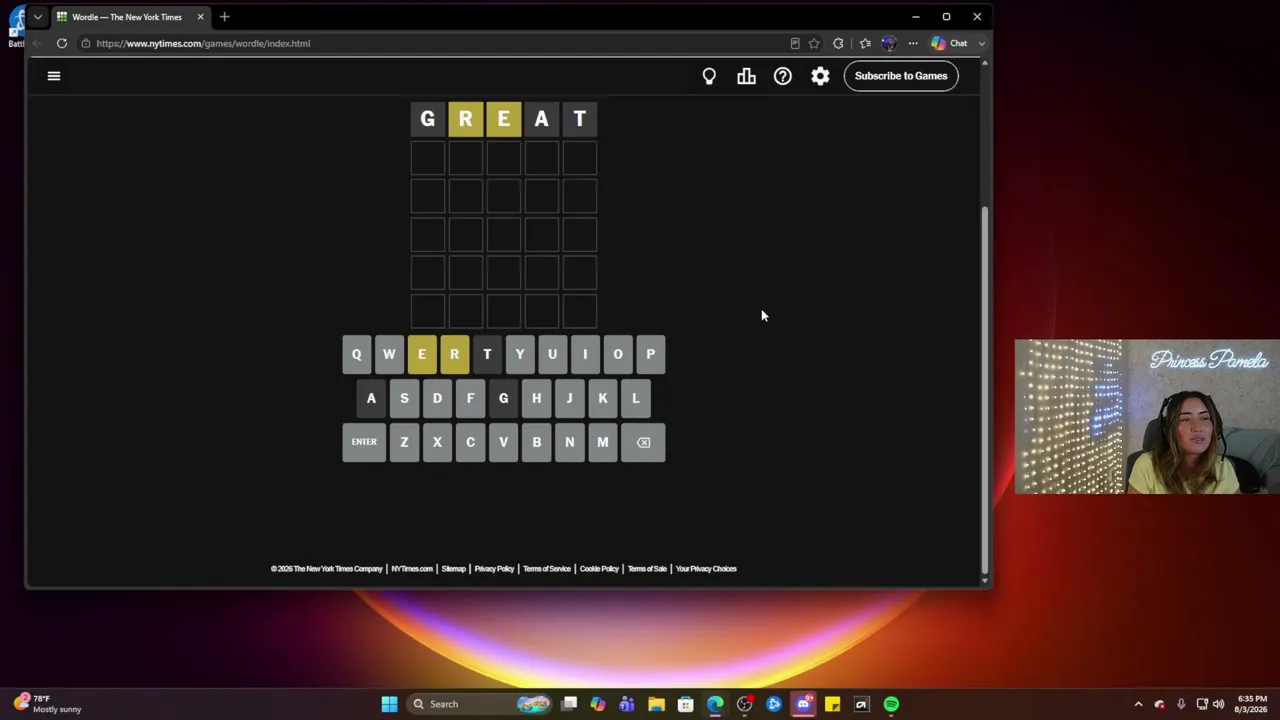Tap the yellow E key on the keyboard

click(422, 354)
